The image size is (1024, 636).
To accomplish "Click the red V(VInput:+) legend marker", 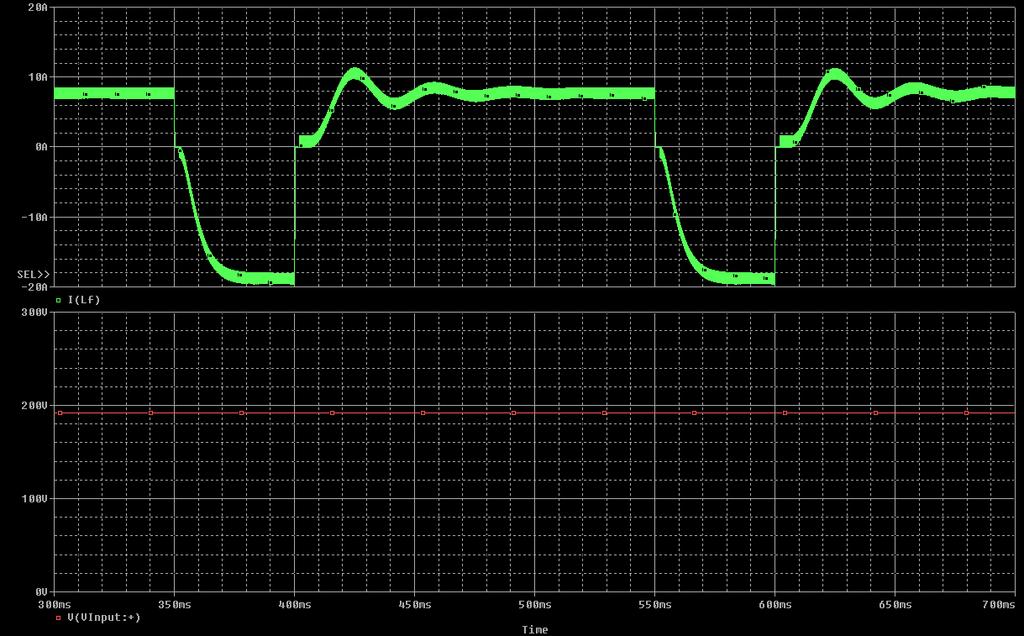I will click(58, 618).
